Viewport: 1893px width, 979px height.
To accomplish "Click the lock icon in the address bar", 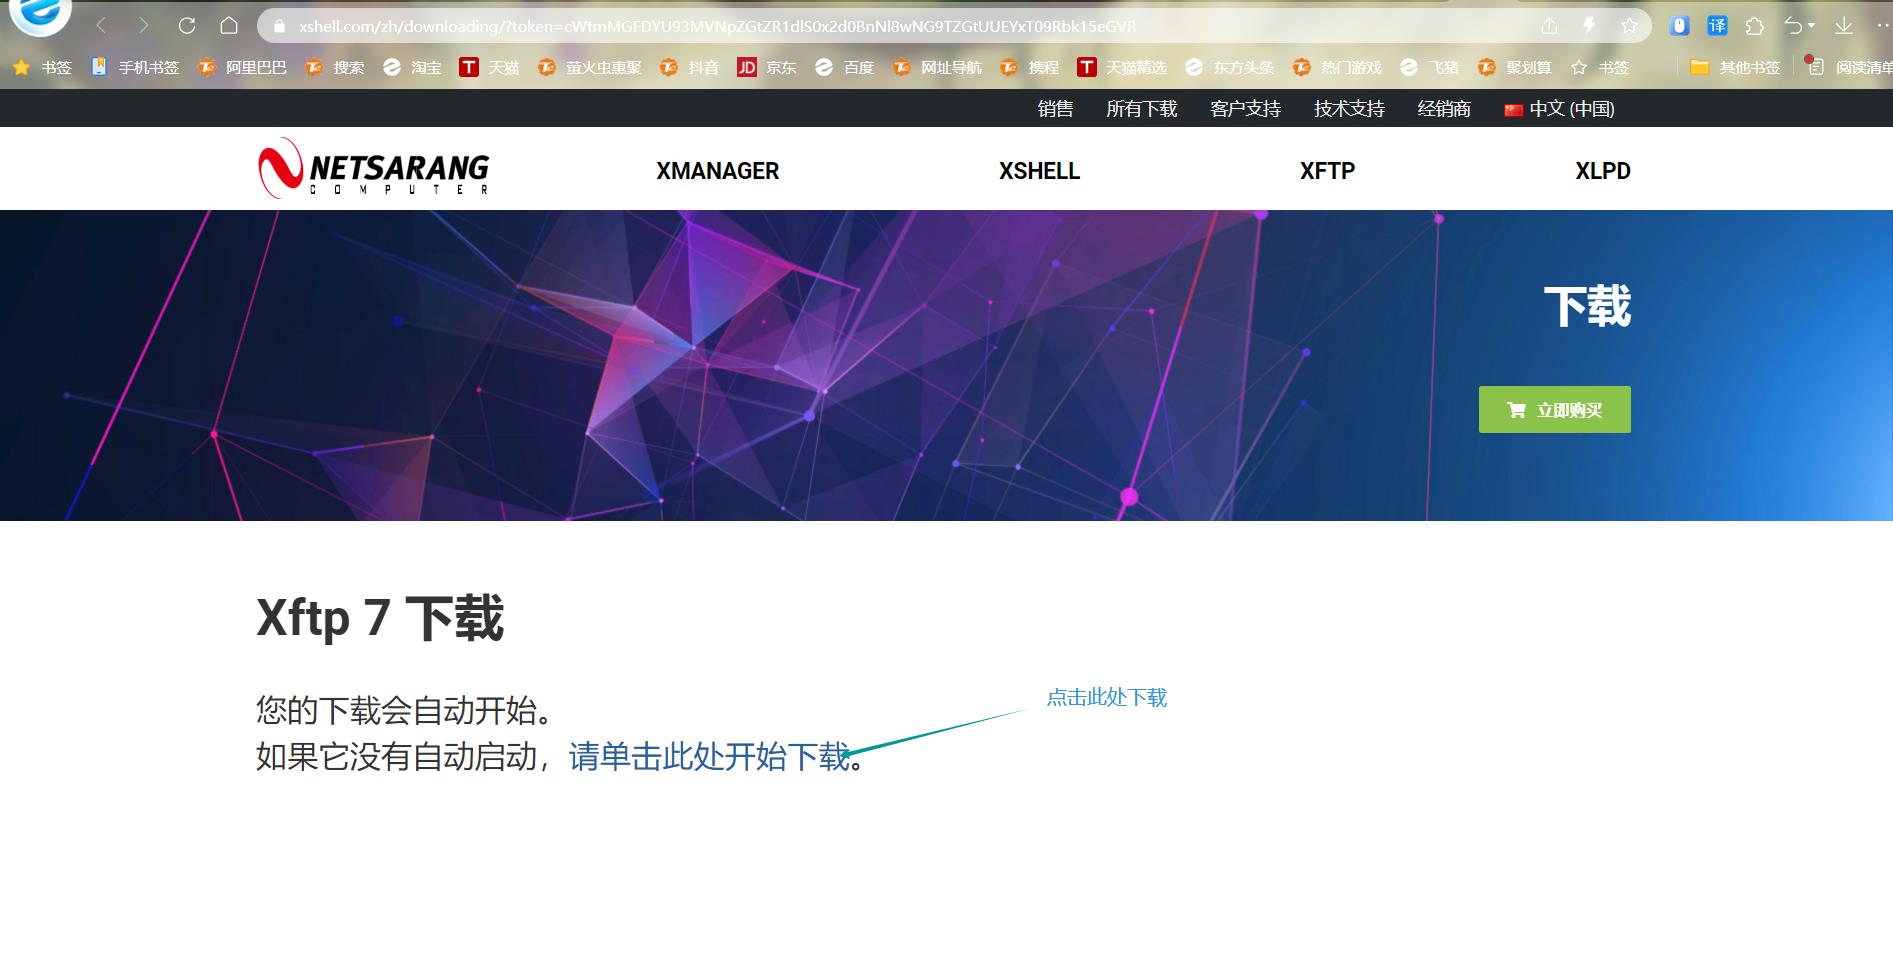I will click(280, 27).
